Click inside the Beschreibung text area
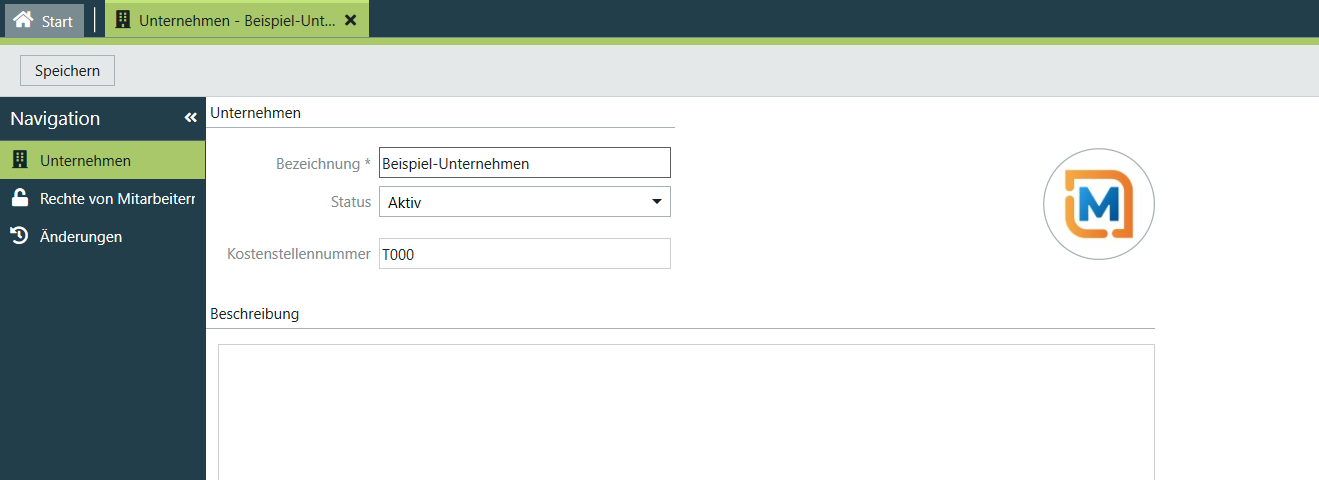This screenshot has height=480, width=1319. point(686,411)
